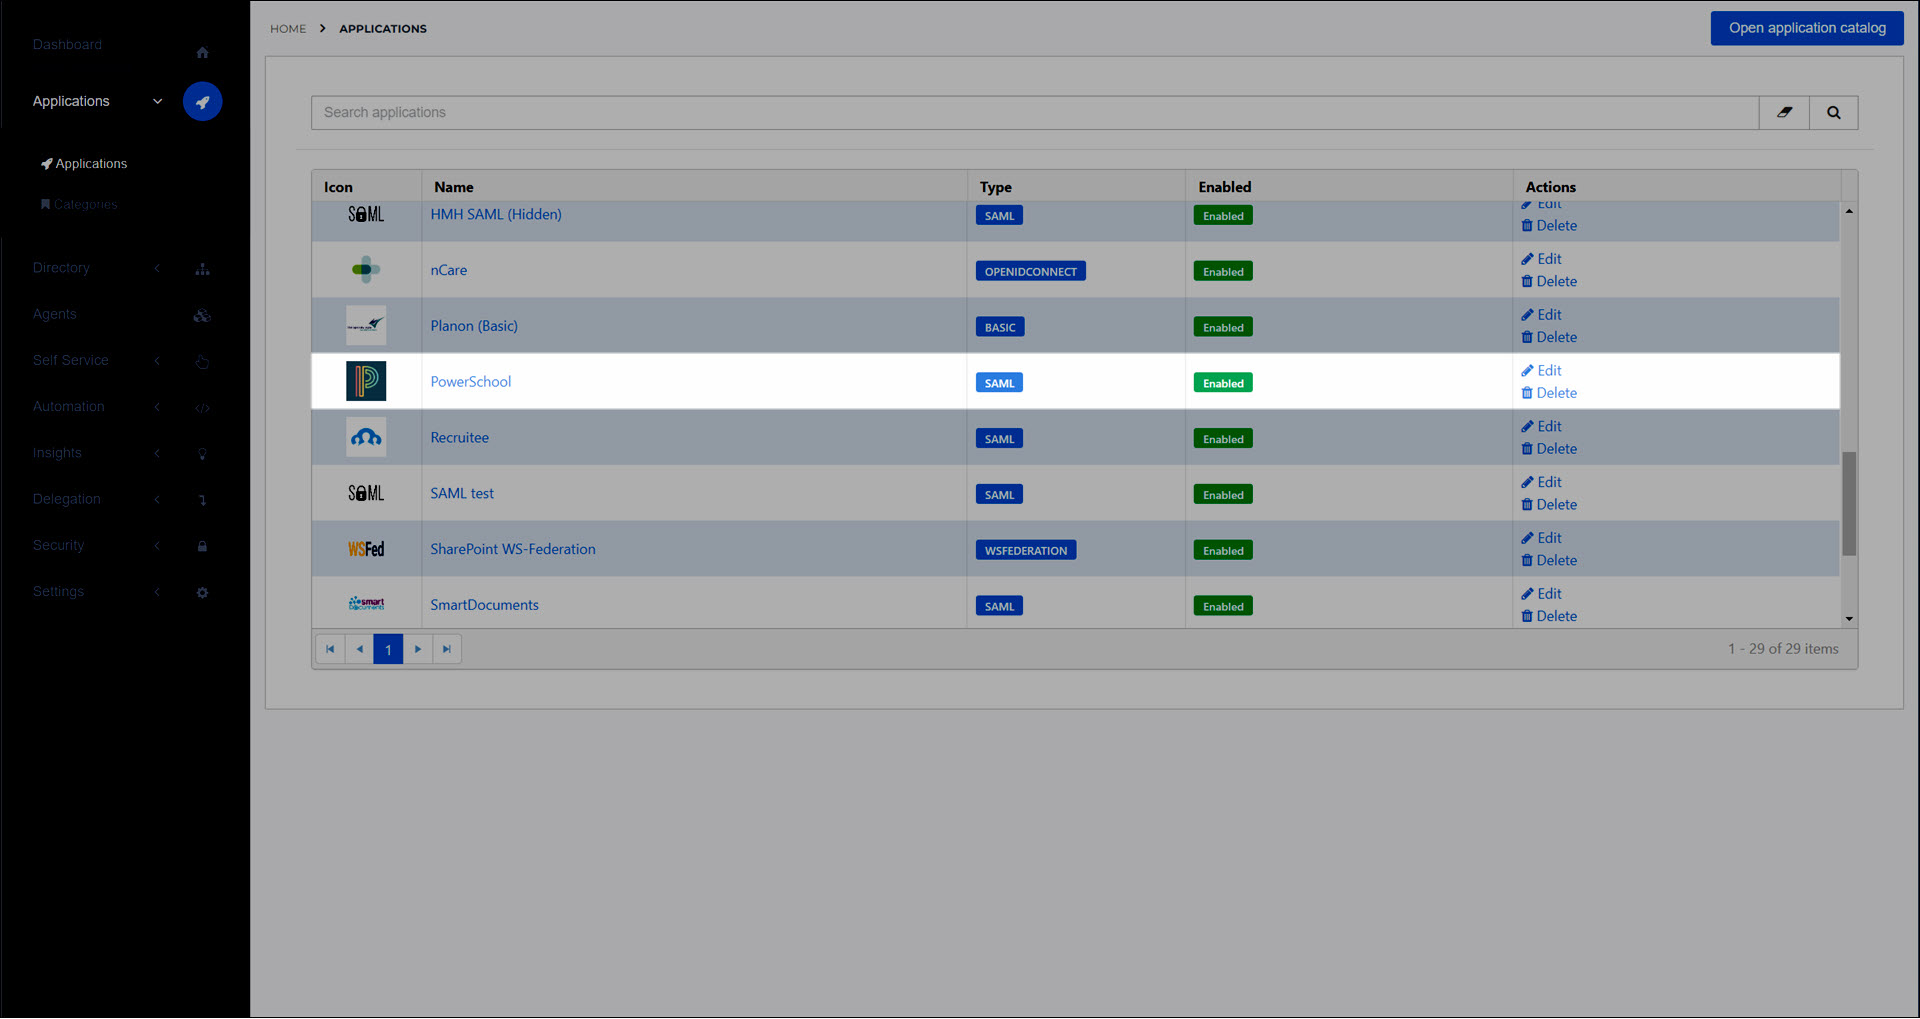Click the WSFed SharePoint icon

[366, 549]
